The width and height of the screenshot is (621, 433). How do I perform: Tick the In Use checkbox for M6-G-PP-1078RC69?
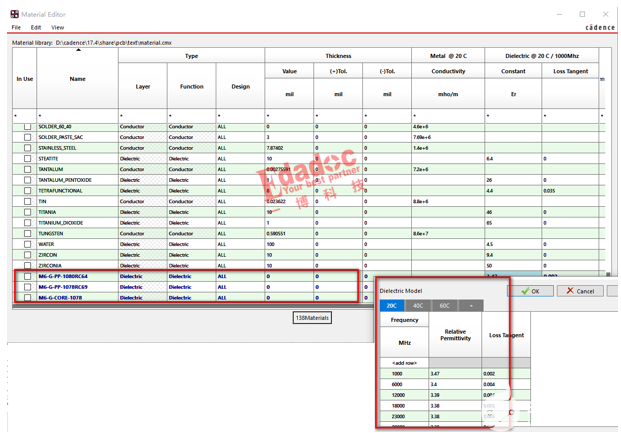[x=27, y=287]
